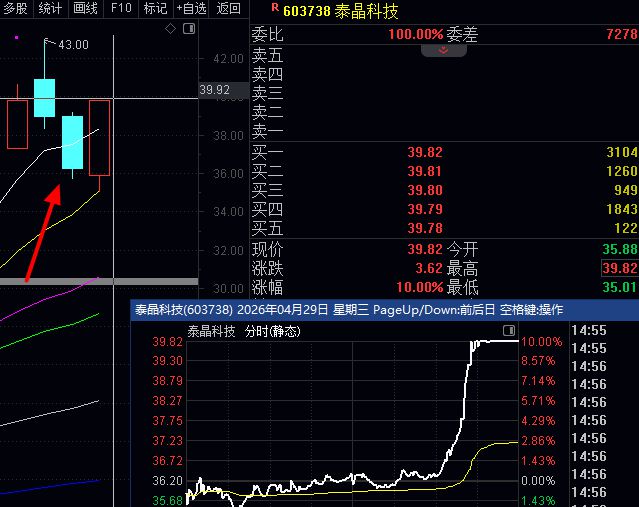The image size is (639, 507).
Task: Click the diamond icon above K-line chart
Action: (170, 29)
